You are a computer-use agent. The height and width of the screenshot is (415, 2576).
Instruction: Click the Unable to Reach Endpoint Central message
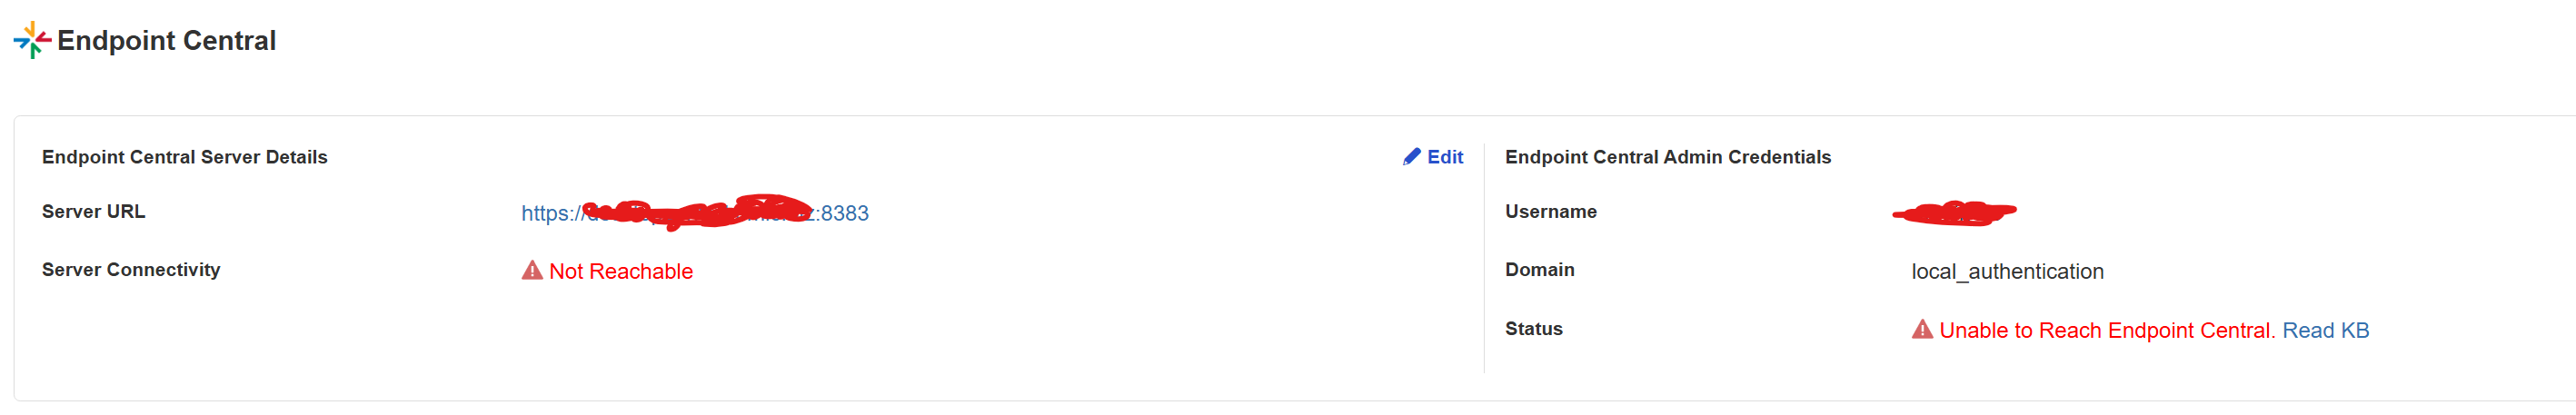click(2106, 330)
